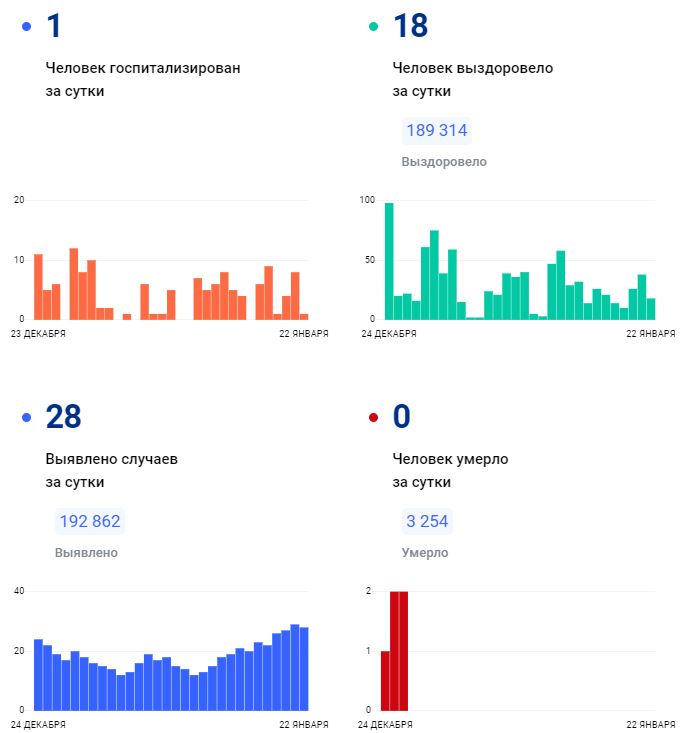Click the gray label "Выздоровело"

[x=444, y=162]
